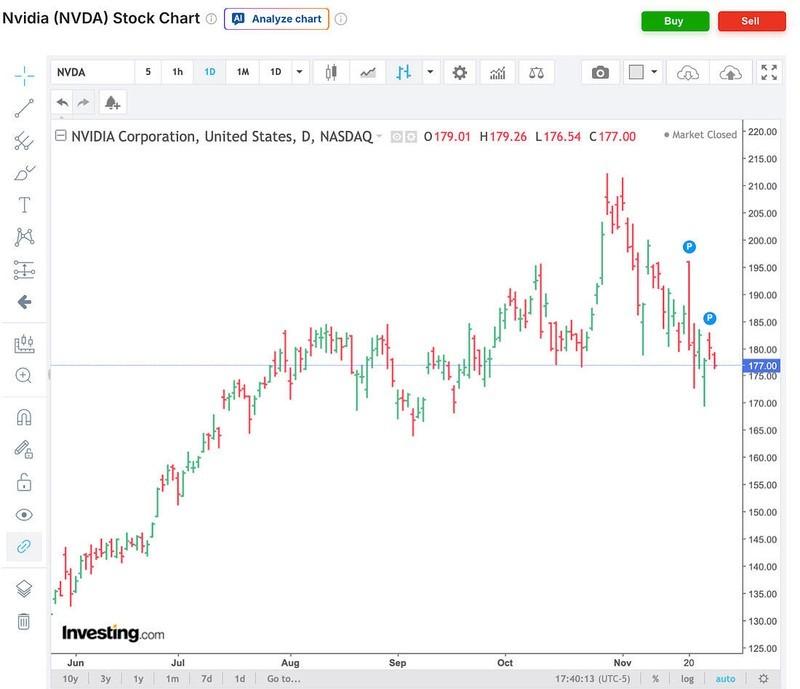Select the trend line drawing tool
The image size is (800, 689).
point(24,108)
